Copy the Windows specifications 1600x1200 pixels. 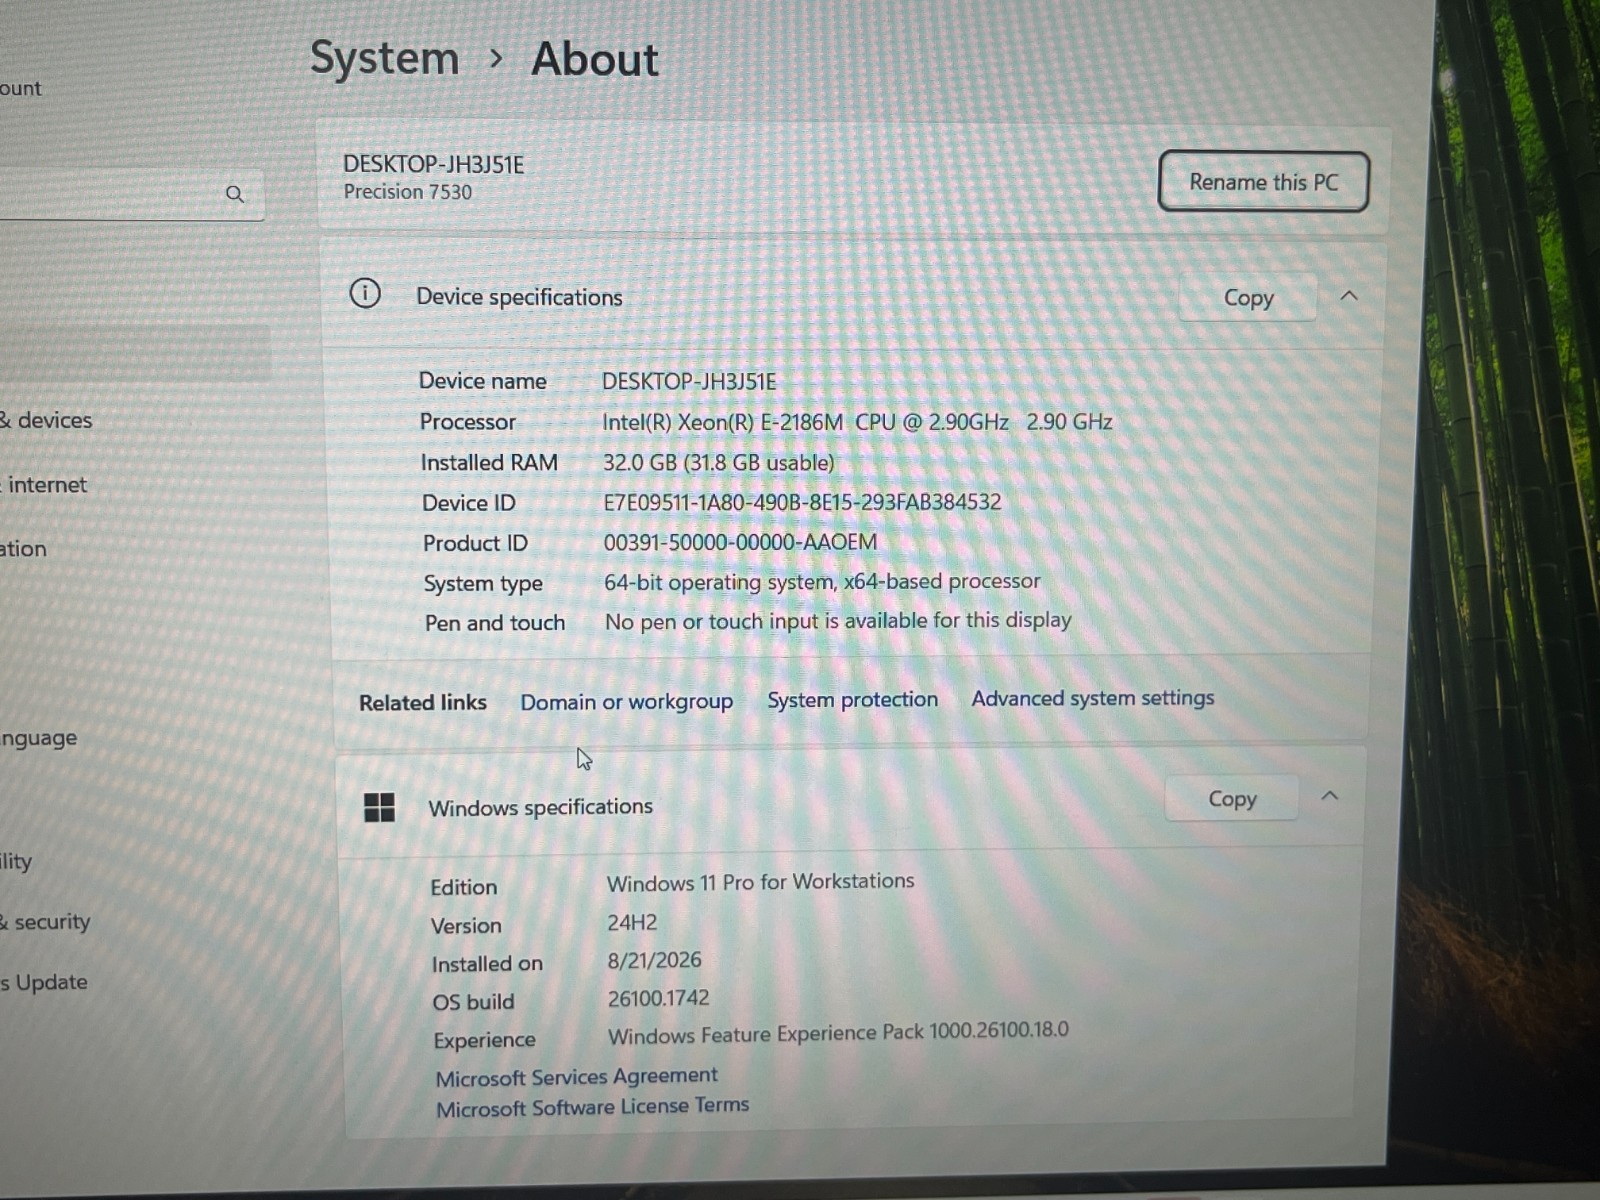[x=1232, y=799]
